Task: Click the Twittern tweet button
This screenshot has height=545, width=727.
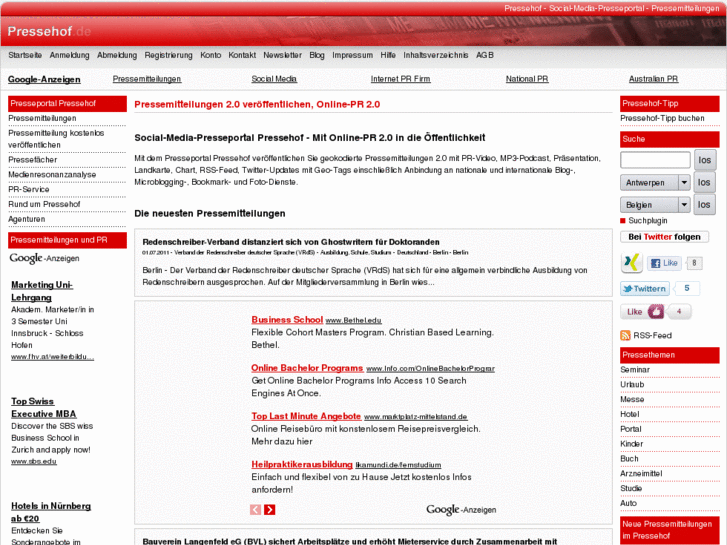Action: (x=645, y=289)
